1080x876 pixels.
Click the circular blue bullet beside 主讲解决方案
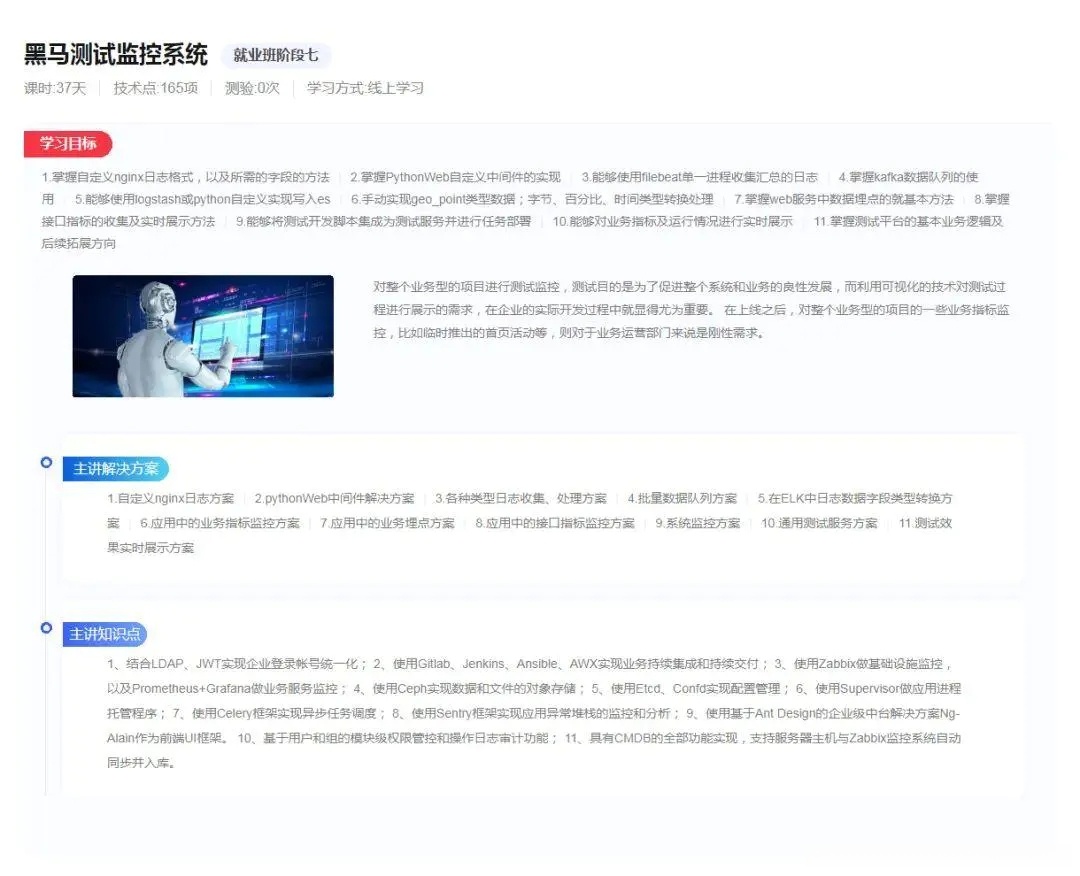coord(45,461)
